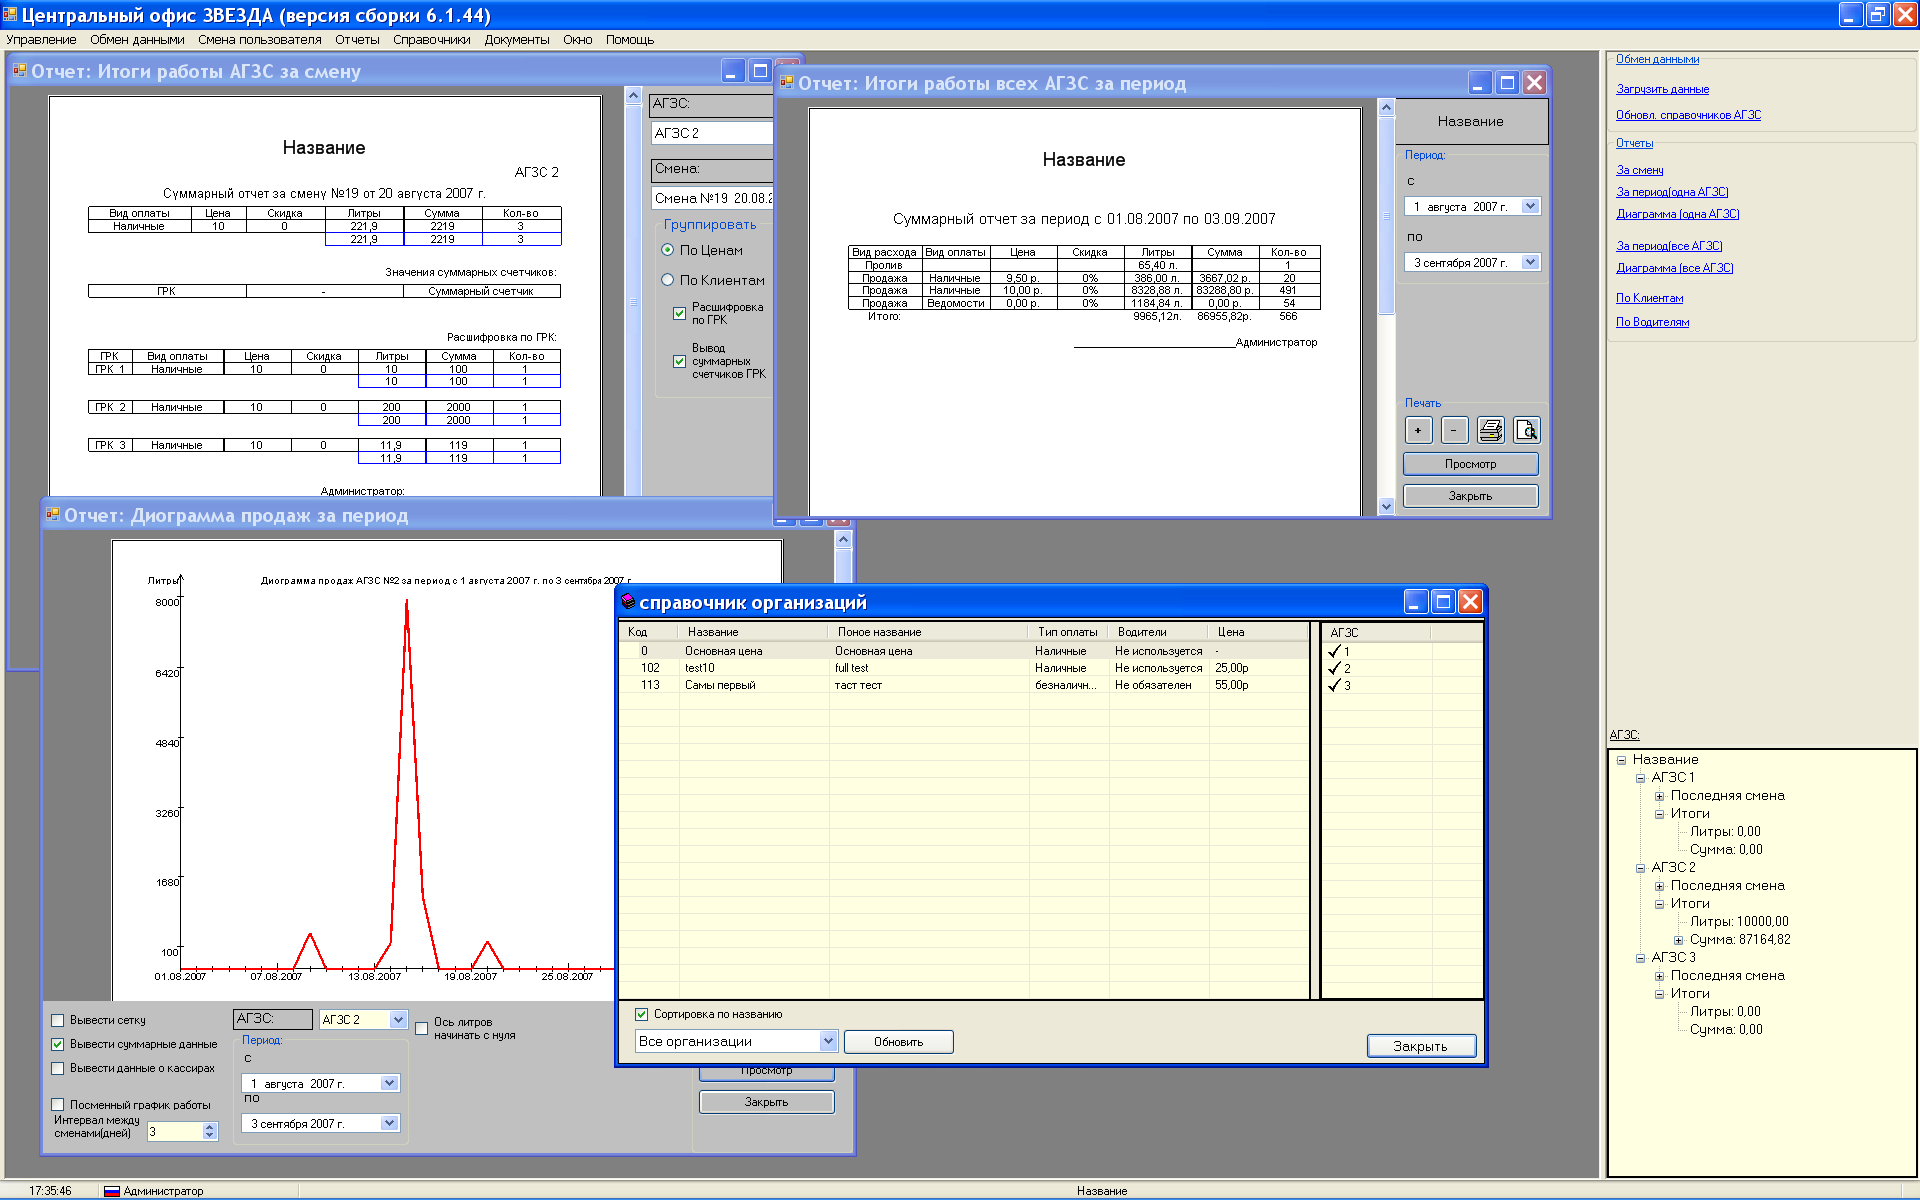Viewport: 1920px width, 1200px height.
Task: Click the Диограмма продаж window title icon
Action: (x=53, y=515)
